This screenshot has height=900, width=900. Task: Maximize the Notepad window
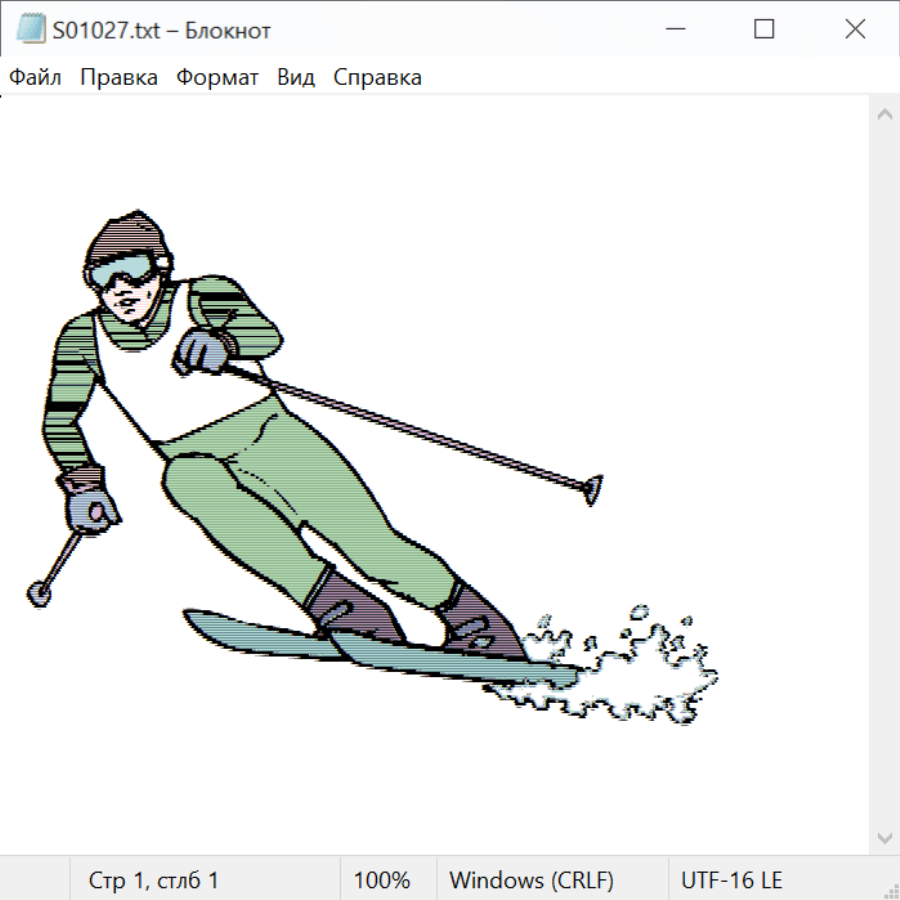point(764,30)
